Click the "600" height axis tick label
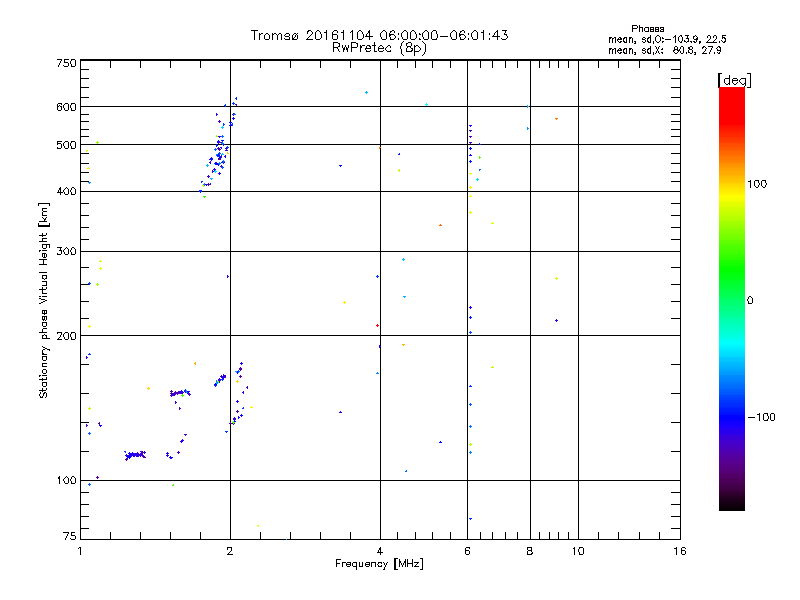 67,107
